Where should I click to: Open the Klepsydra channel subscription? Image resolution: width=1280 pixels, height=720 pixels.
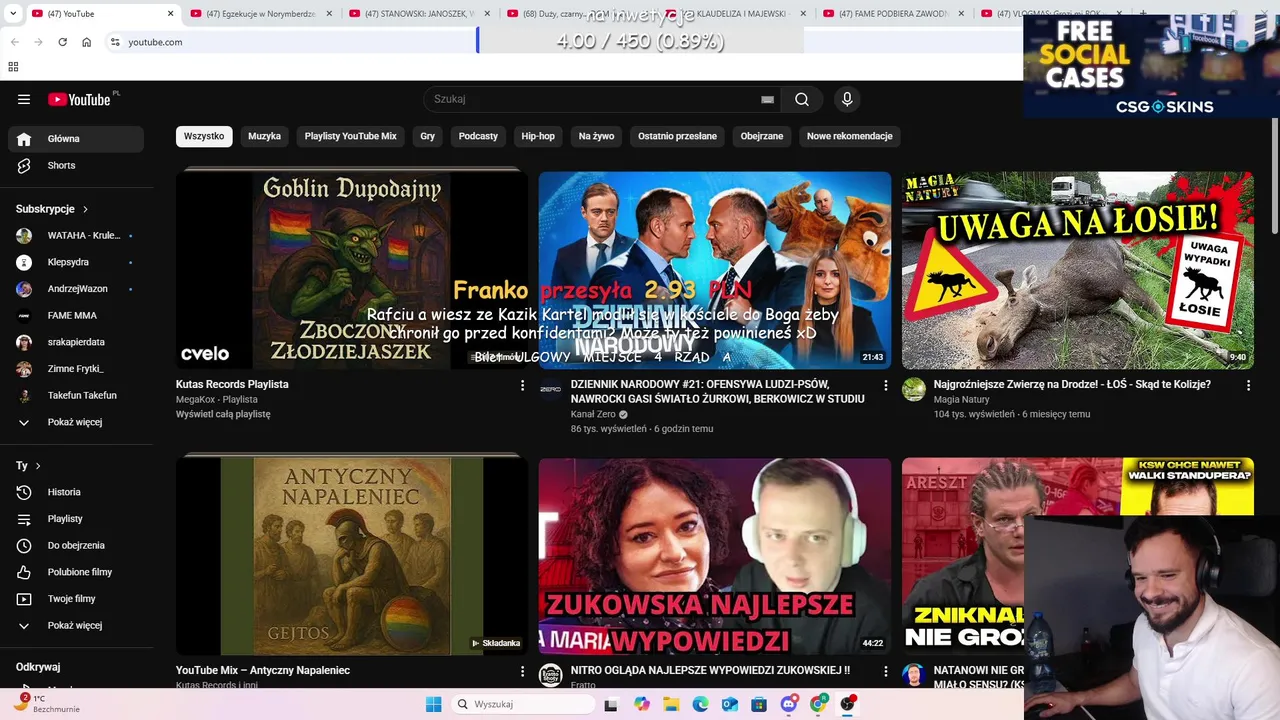[76, 262]
